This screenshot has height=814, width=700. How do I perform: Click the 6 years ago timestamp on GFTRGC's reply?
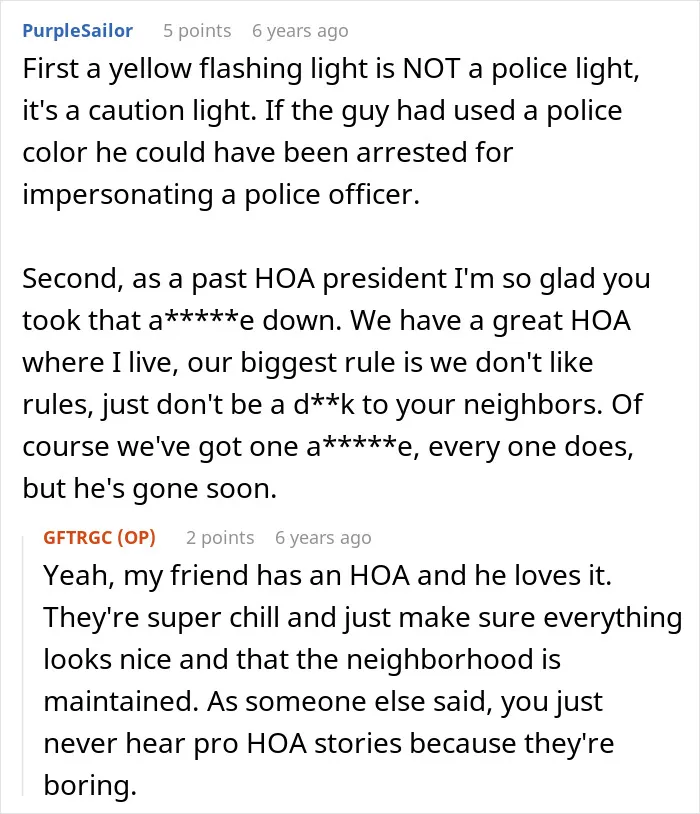click(323, 537)
